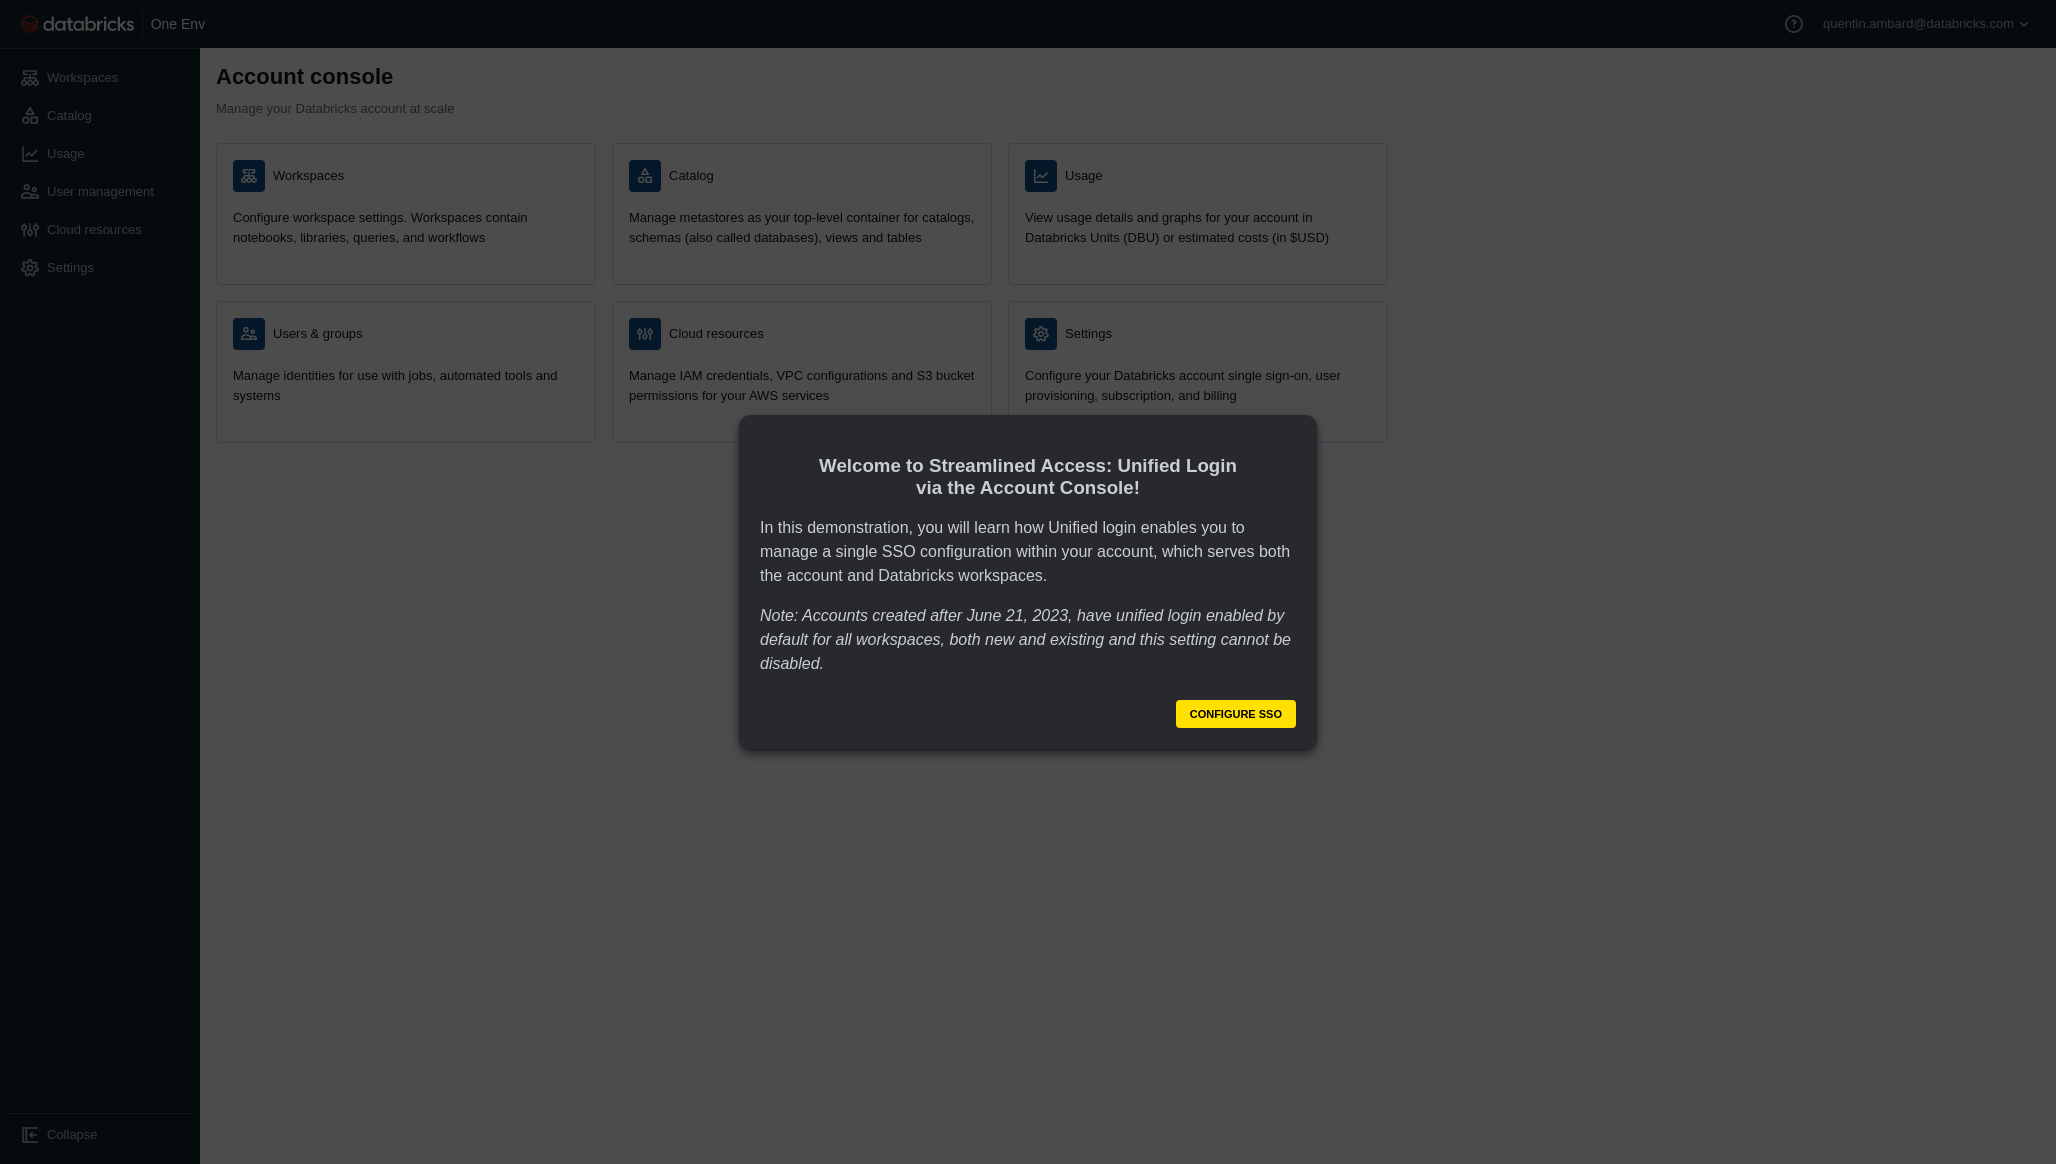This screenshot has height=1164, width=2056.
Task: Click the Workspaces sidebar icon
Action: point(30,78)
